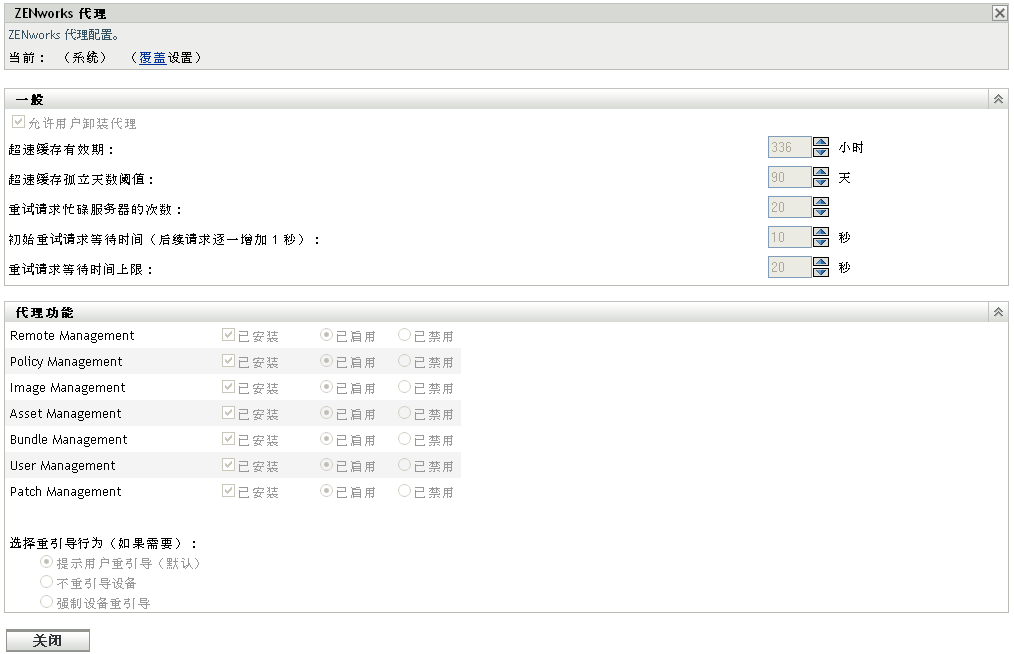
Task: Increase 超速缓存有效期 using its up arrow
Action: point(821,142)
